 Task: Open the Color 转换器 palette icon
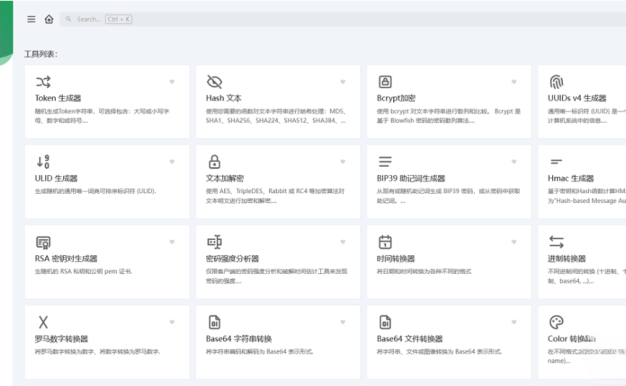point(556,322)
